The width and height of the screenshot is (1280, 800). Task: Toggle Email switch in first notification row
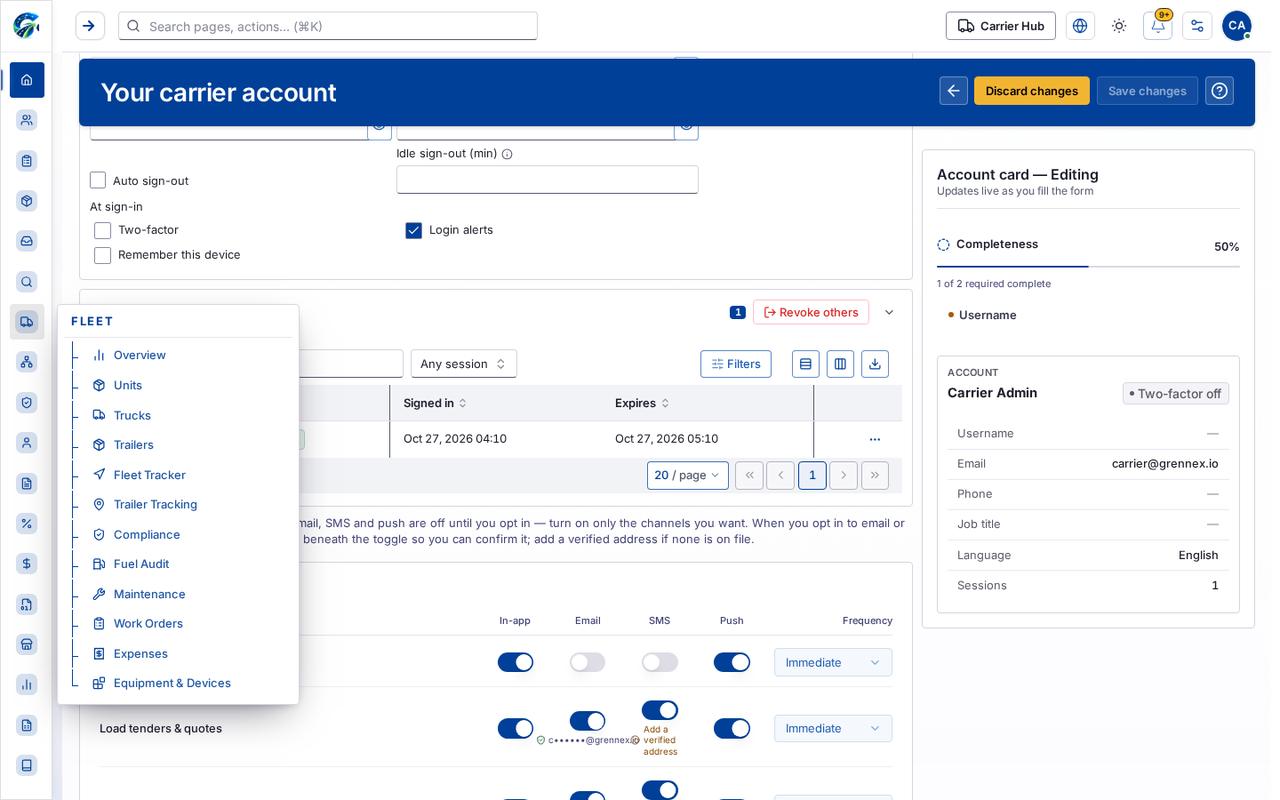pos(587,662)
